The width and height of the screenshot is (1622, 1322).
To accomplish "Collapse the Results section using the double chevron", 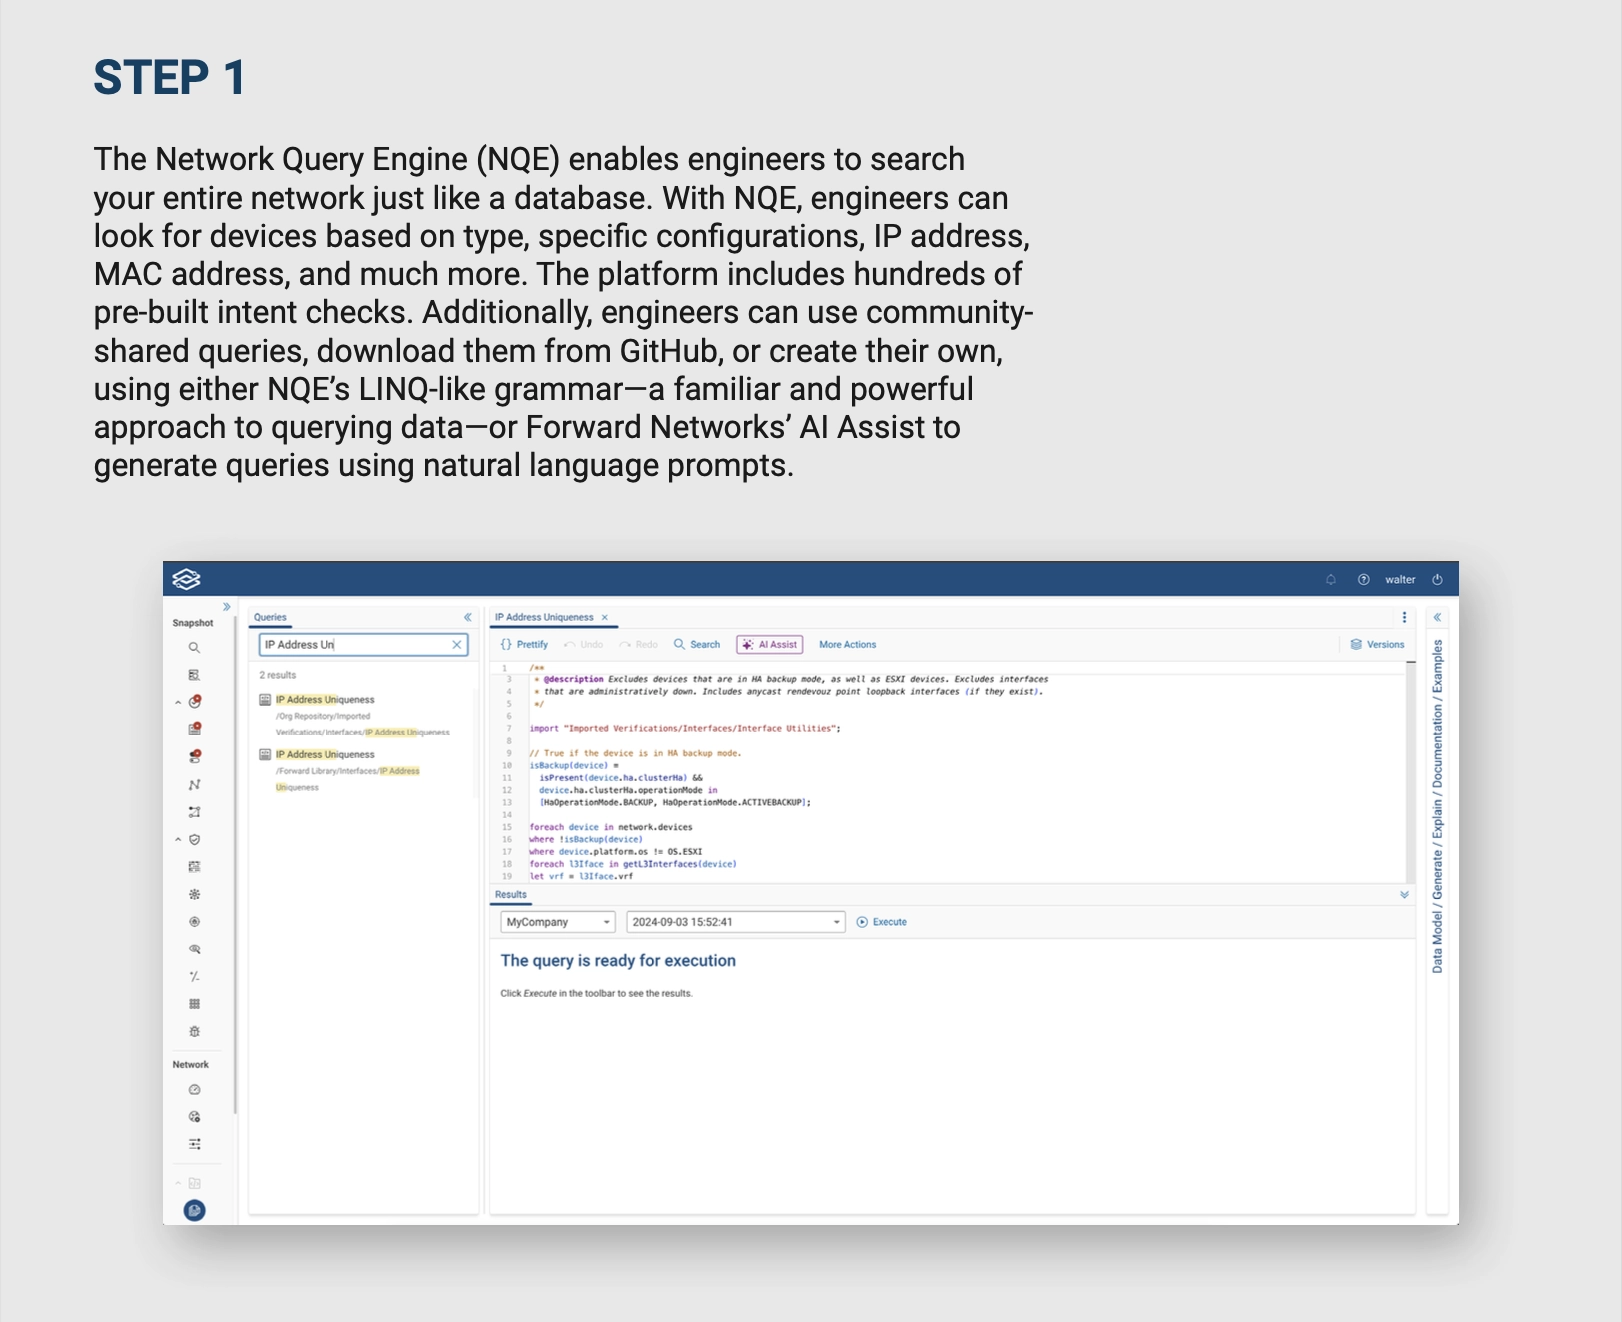I will 1404,894.
